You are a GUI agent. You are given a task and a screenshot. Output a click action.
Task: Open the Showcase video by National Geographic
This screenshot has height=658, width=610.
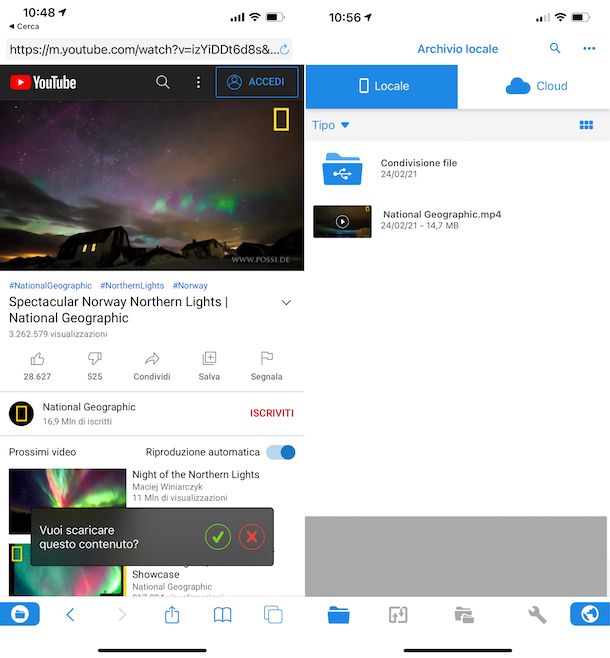67,569
